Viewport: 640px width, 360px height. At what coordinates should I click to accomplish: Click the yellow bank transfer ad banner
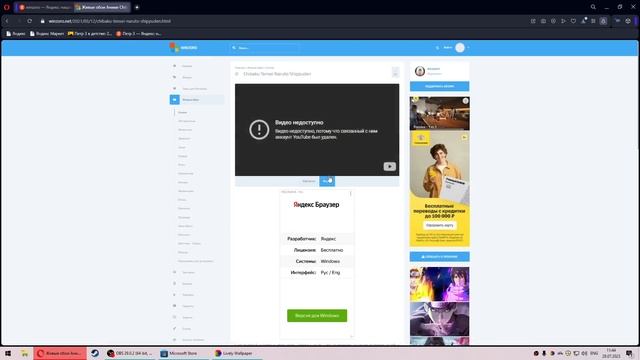(x=440, y=189)
